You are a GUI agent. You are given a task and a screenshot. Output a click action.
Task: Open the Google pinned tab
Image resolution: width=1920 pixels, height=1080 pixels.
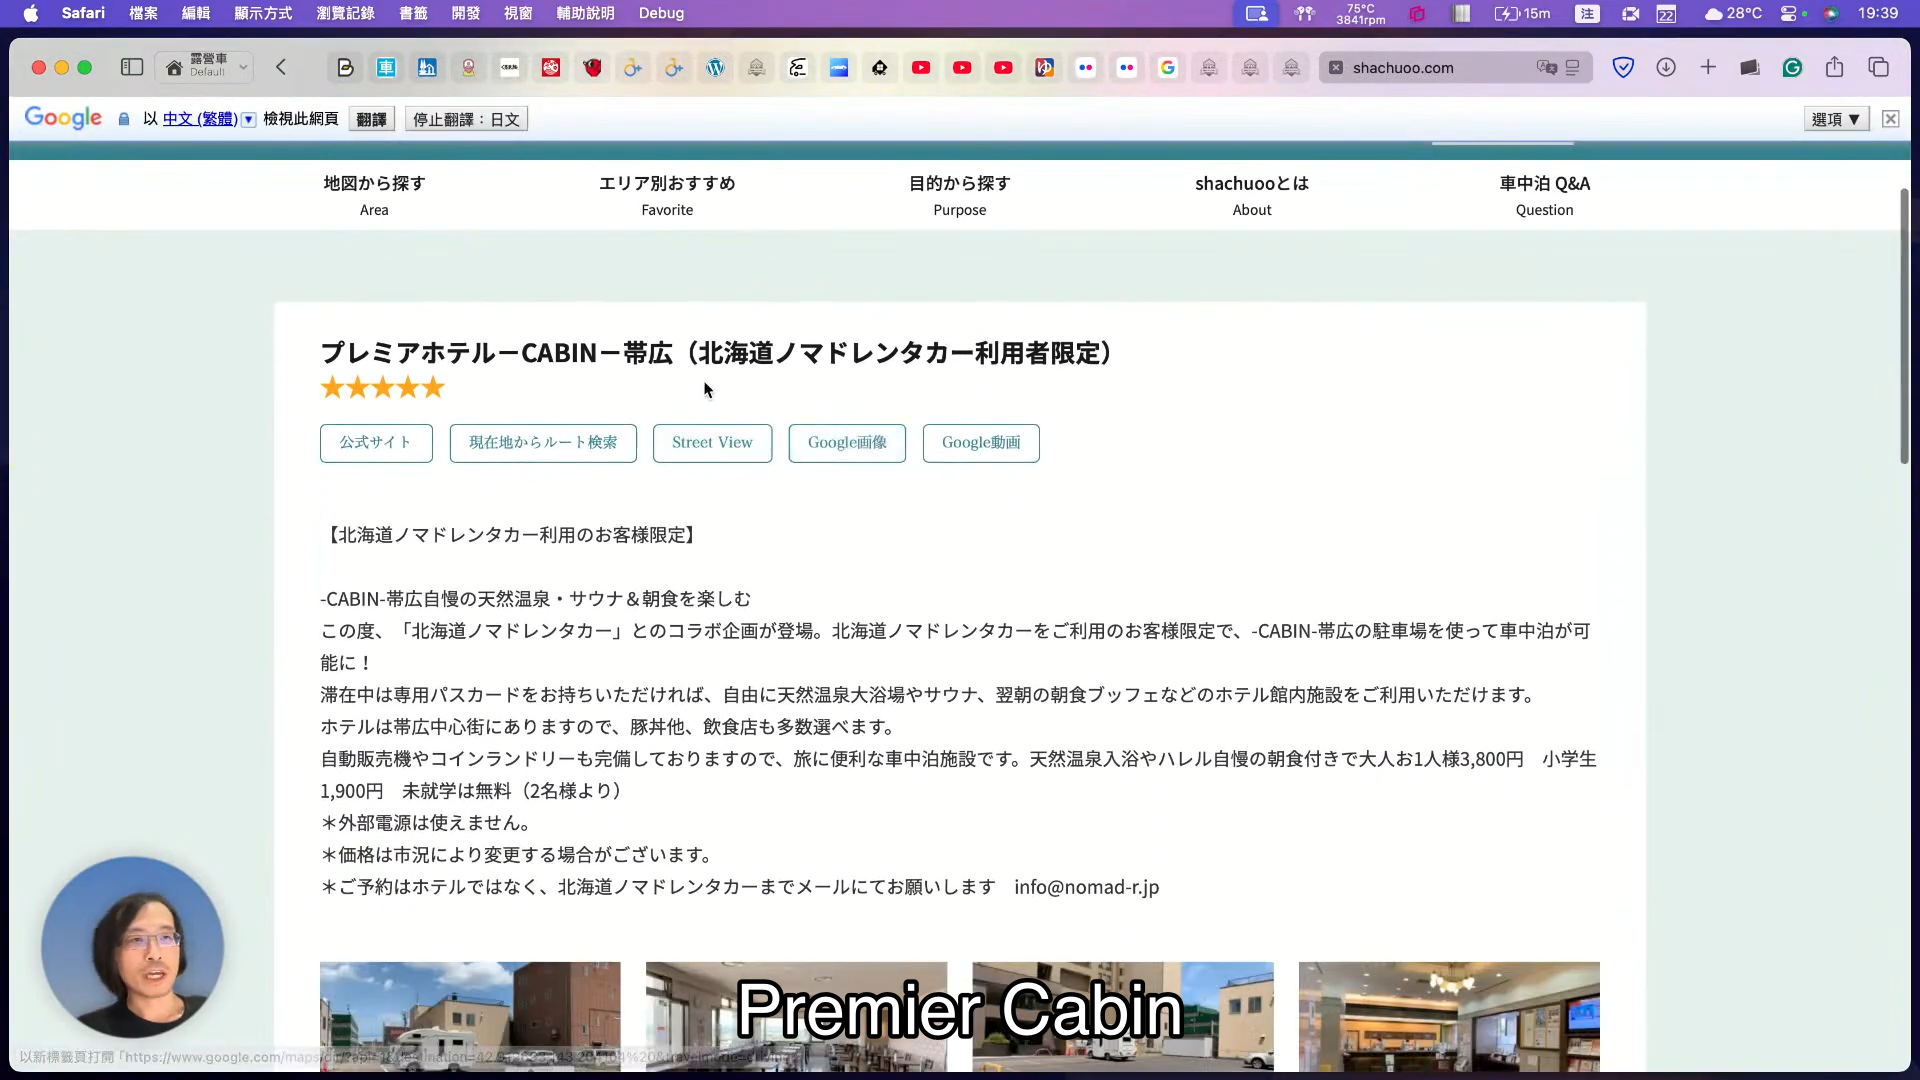tap(1167, 67)
